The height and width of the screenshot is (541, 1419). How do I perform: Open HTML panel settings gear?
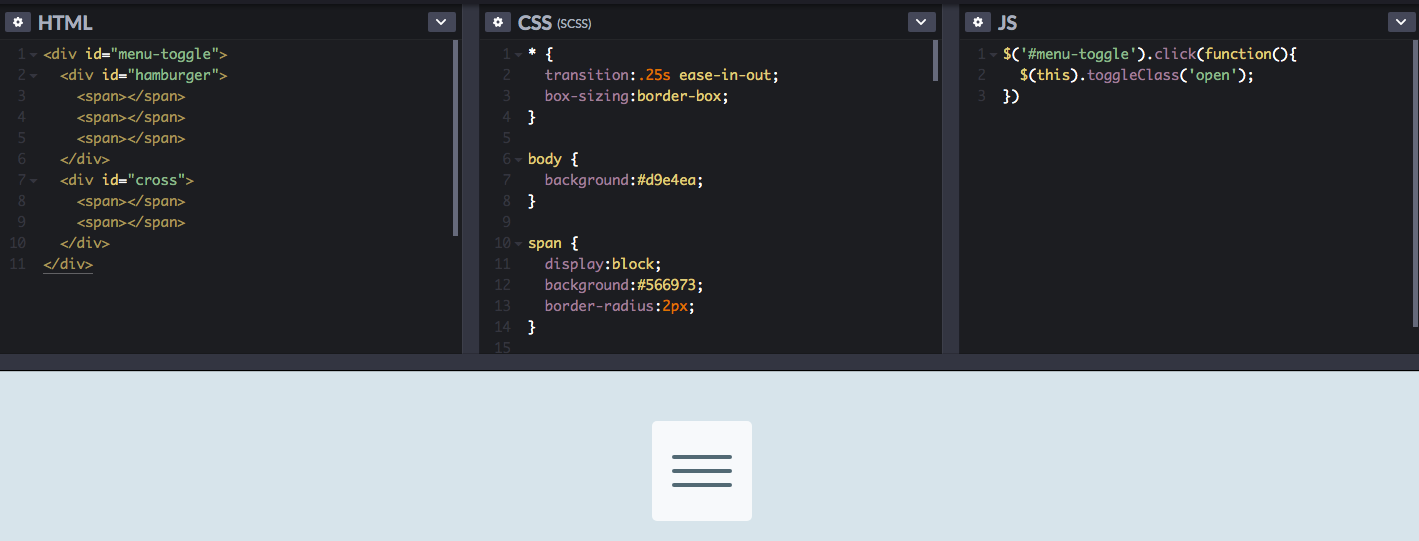coord(18,22)
